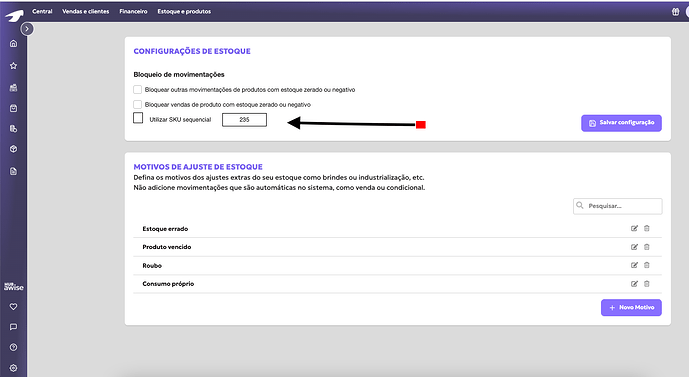The image size is (689, 377).
Task: Edit the Roubo reason
Action: pyautogui.click(x=634, y=265)
